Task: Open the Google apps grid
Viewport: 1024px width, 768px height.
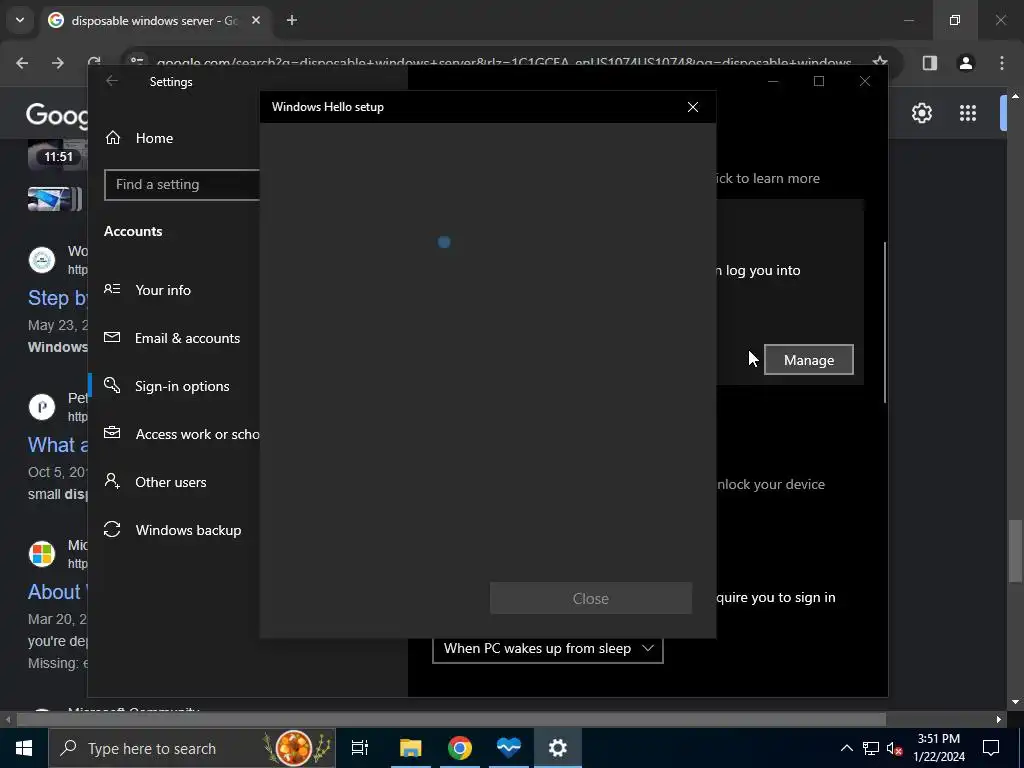Action: (x=968, y=113)
